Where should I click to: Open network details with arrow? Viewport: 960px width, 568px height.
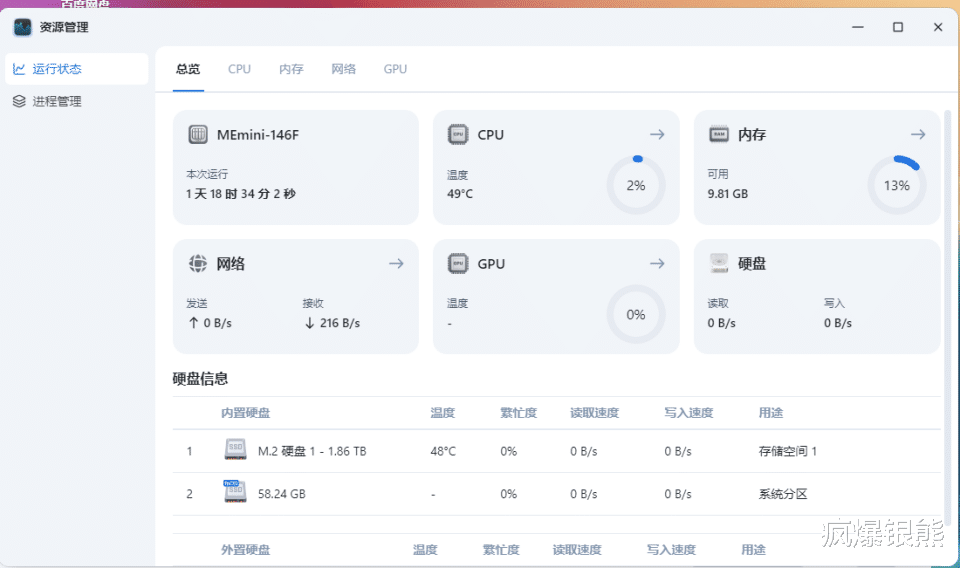(396, 264)
